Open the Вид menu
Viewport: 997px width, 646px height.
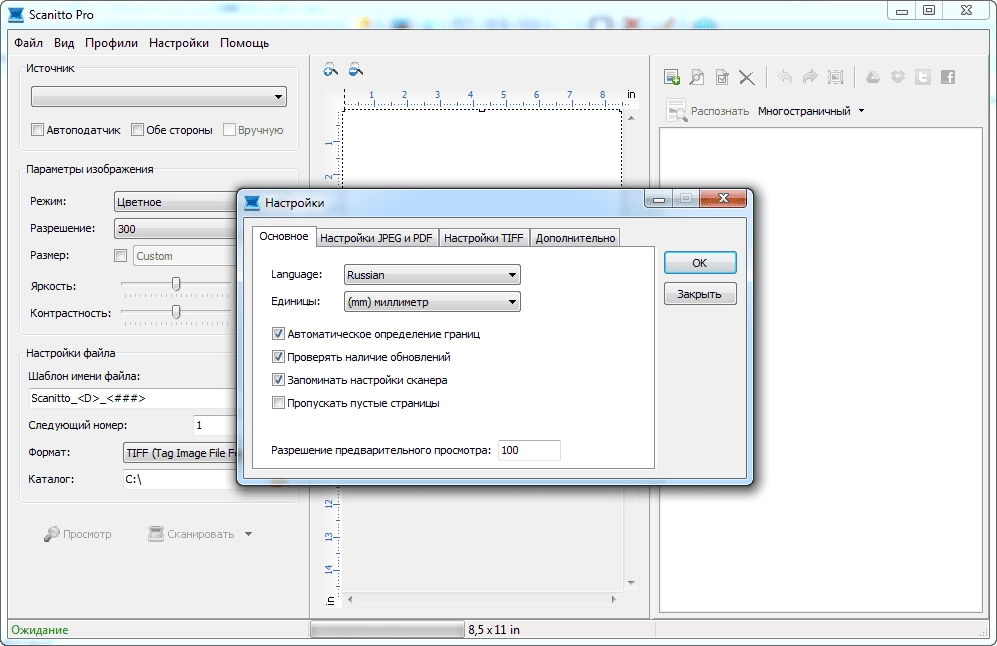(64, 43)
